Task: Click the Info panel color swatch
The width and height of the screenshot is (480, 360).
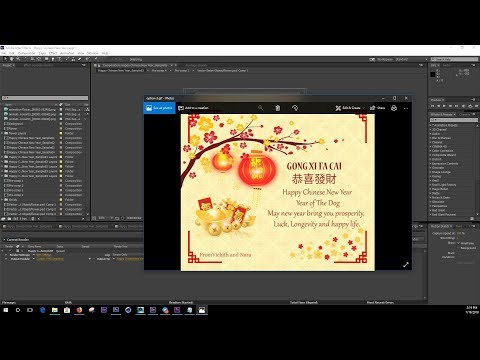Action: click(433, 74)
